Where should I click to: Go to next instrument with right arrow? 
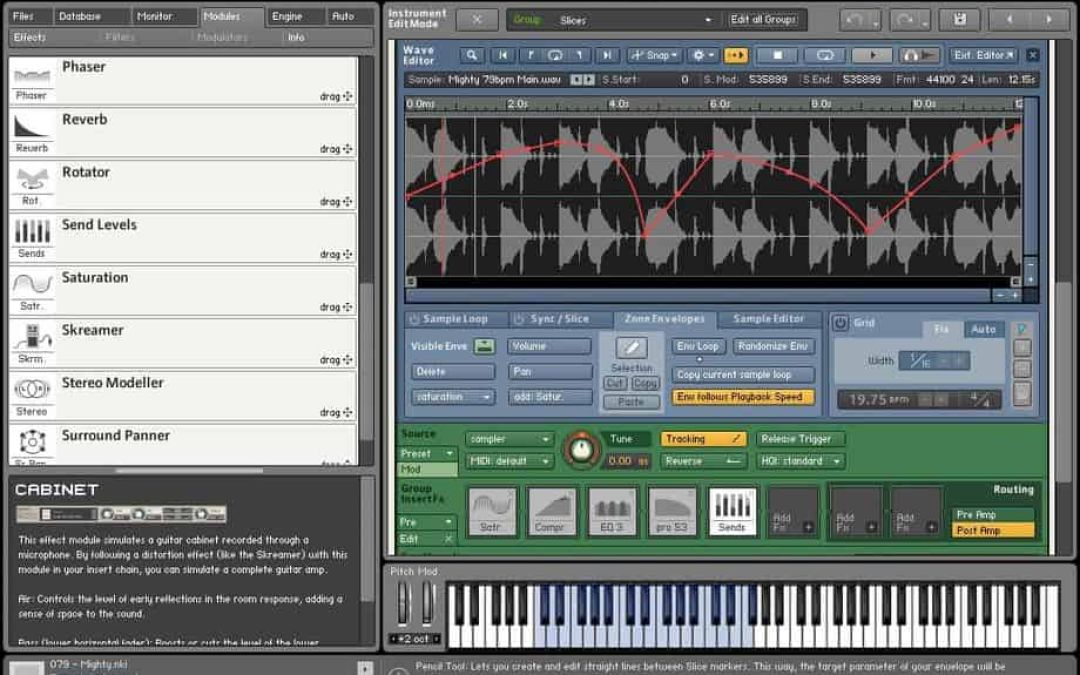(x=1049, y=19)
